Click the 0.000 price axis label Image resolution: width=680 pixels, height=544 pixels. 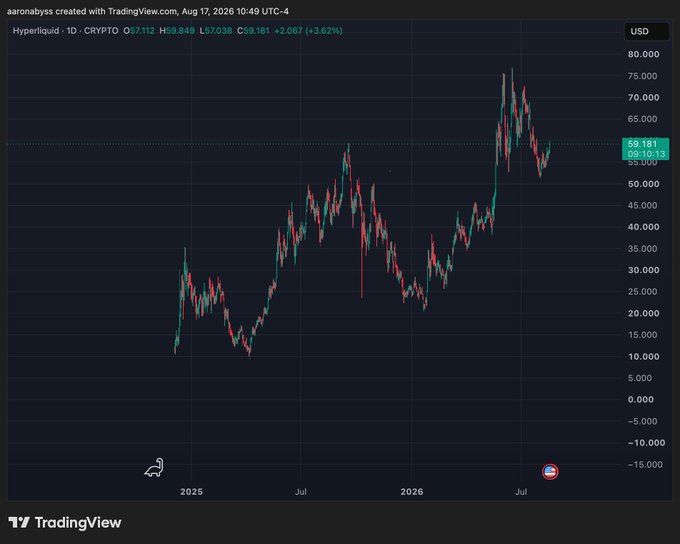pyautogui.click(x=641, y=400)
